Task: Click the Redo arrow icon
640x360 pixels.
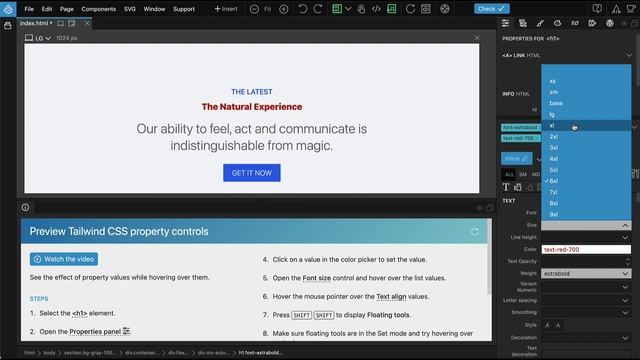Action: [x=318, y=9]
